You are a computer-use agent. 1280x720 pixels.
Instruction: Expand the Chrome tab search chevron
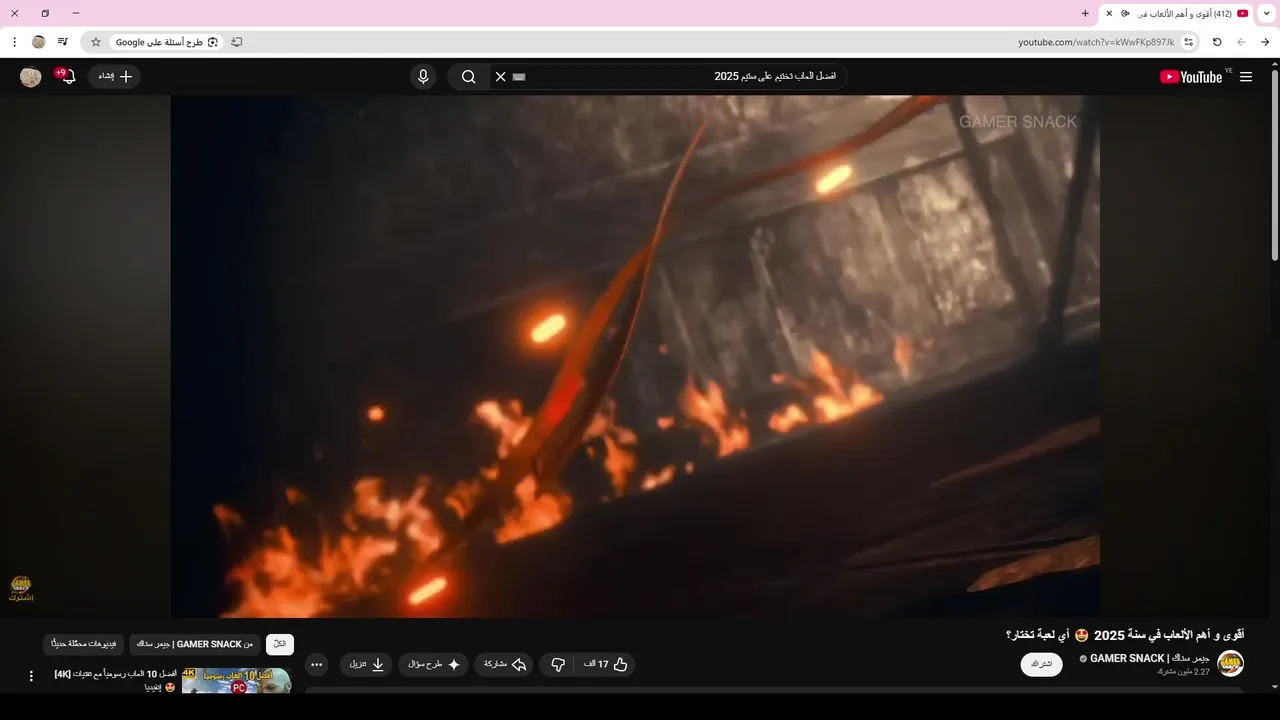[1267, 13]
